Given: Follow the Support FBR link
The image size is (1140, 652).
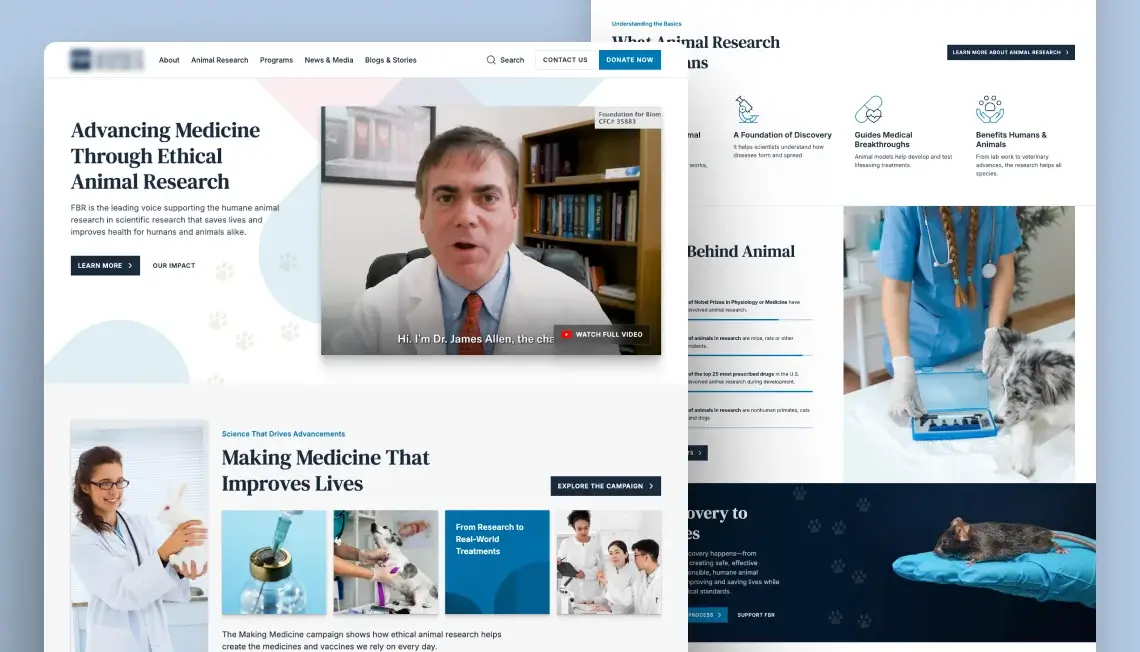Looking at the screenshot, I should coord(755,615).
